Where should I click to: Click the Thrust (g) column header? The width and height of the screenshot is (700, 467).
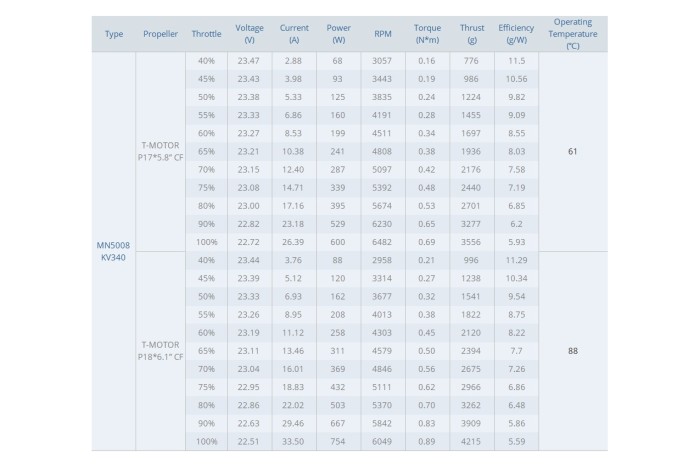click(x=472, y=34)
